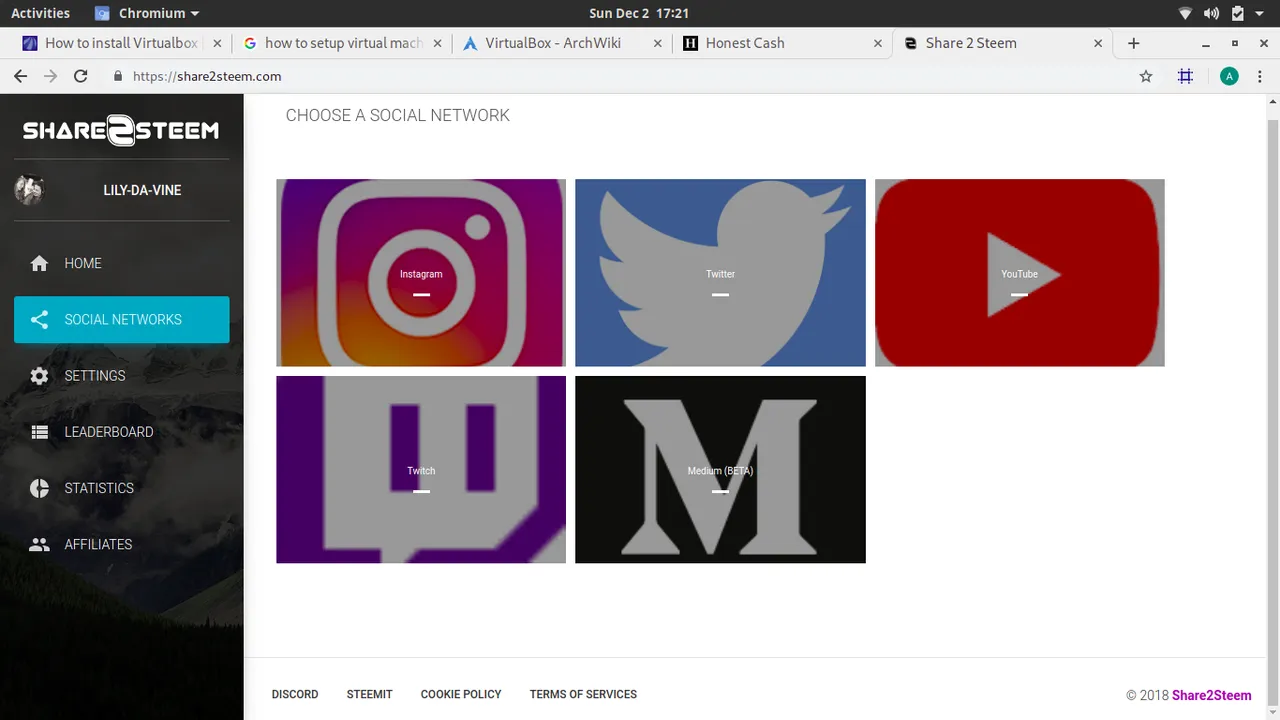Image resolution: width=1280 pixels, height=720 pixels.
Task: Click the checkmark tray icon in top bar
Action: 1238,13
